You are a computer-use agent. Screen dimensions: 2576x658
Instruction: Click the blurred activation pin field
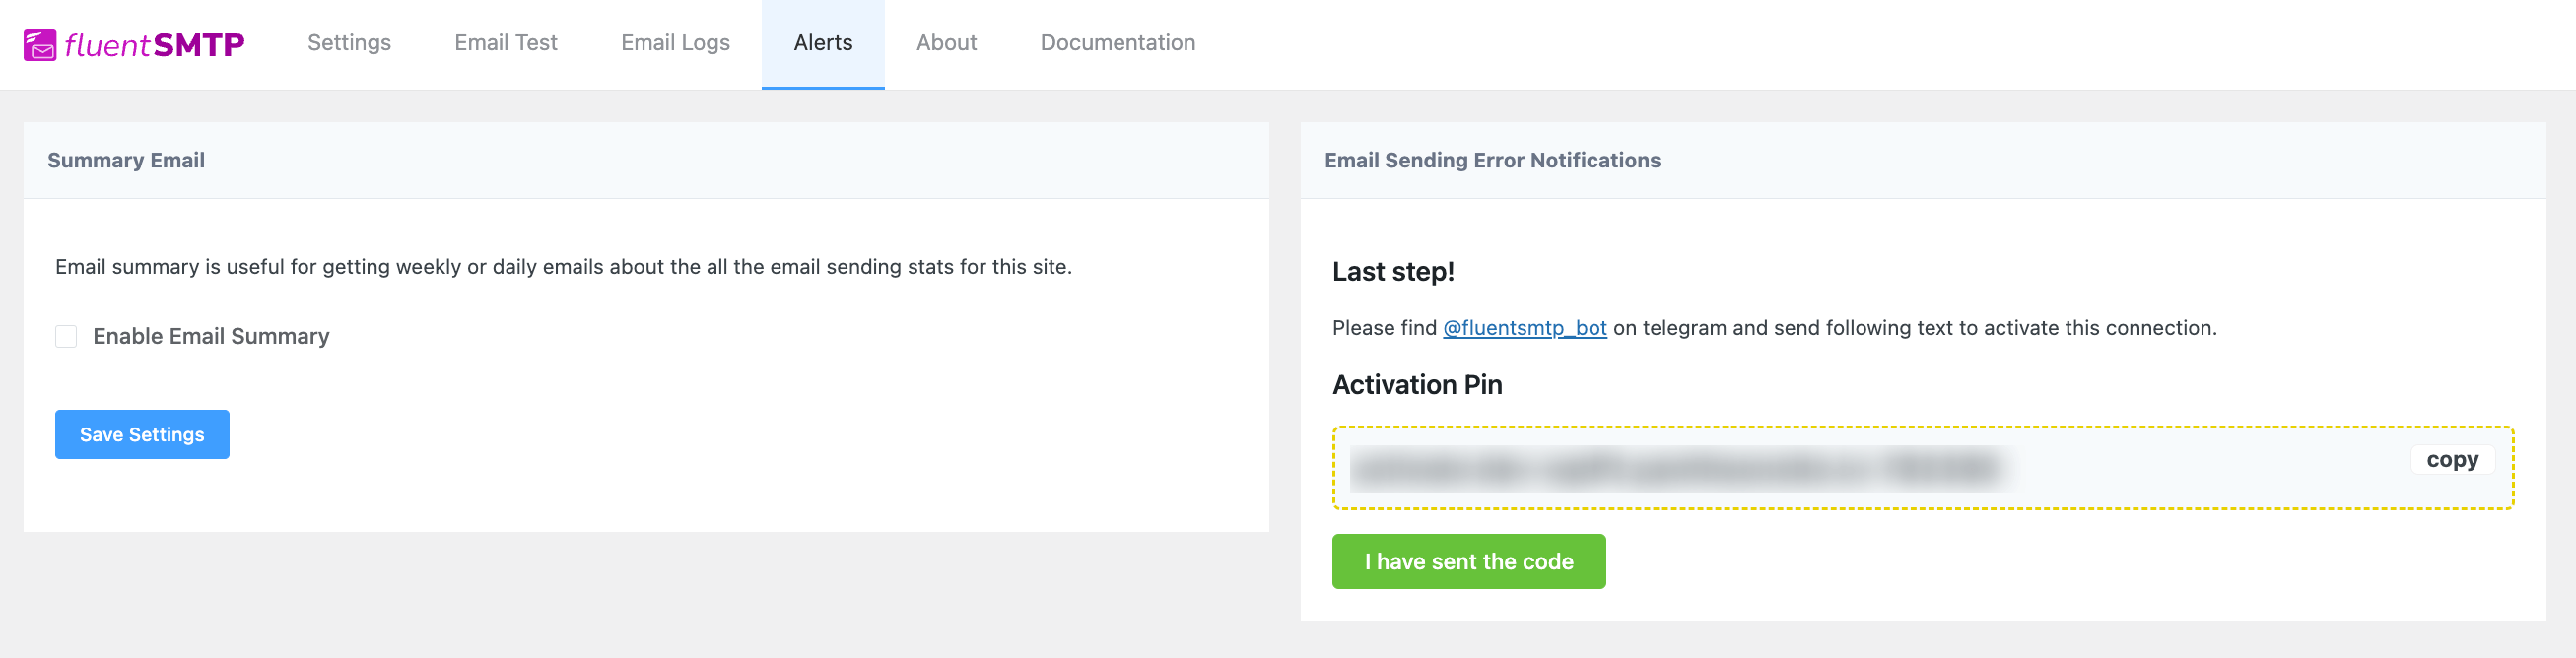click(1679, 468)
